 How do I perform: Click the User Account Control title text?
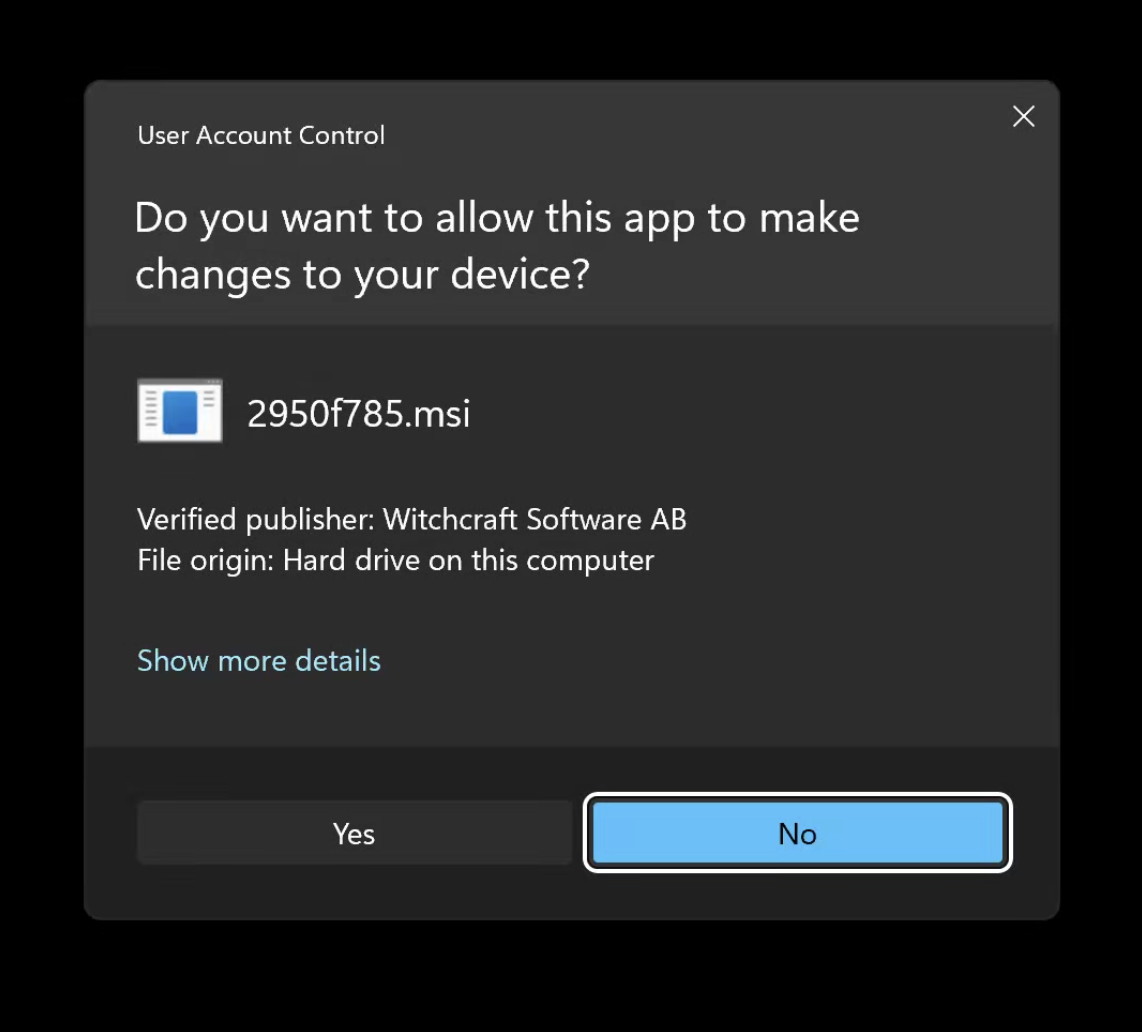tap(261, 136)
